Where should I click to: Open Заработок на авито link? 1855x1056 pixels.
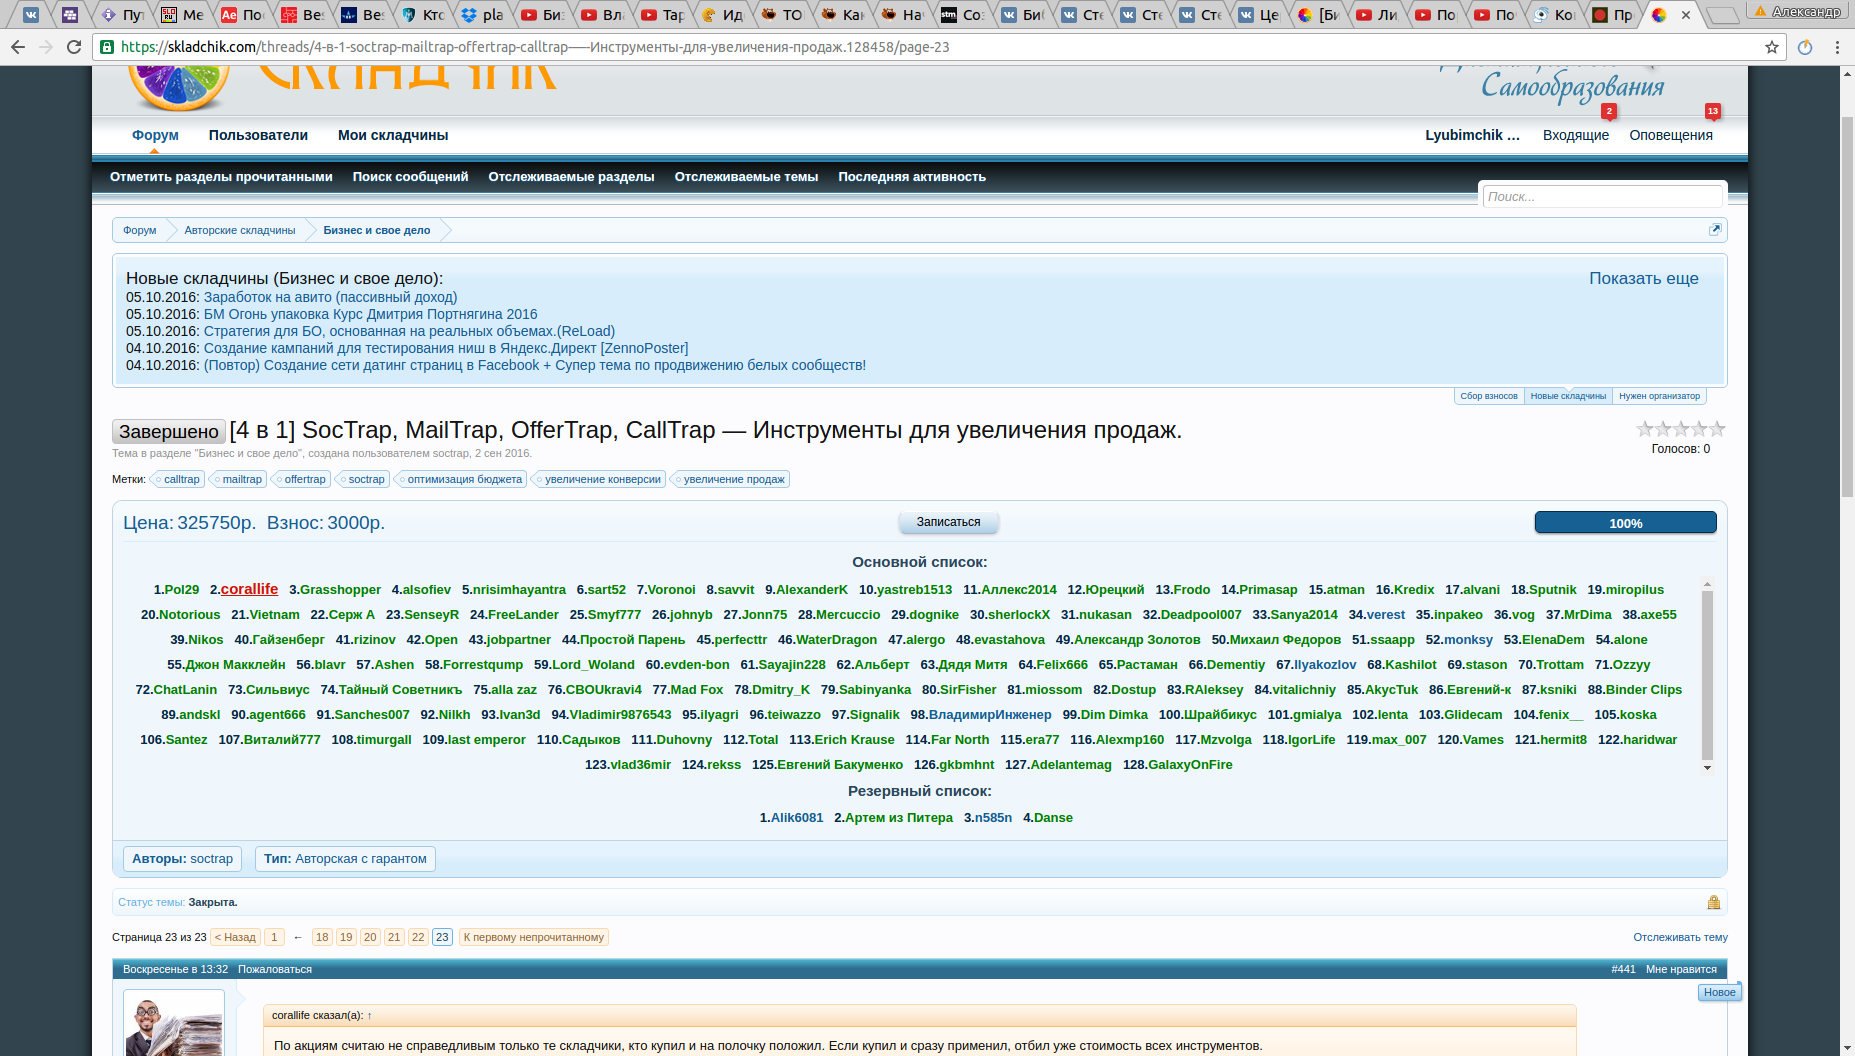pos(330,297)
